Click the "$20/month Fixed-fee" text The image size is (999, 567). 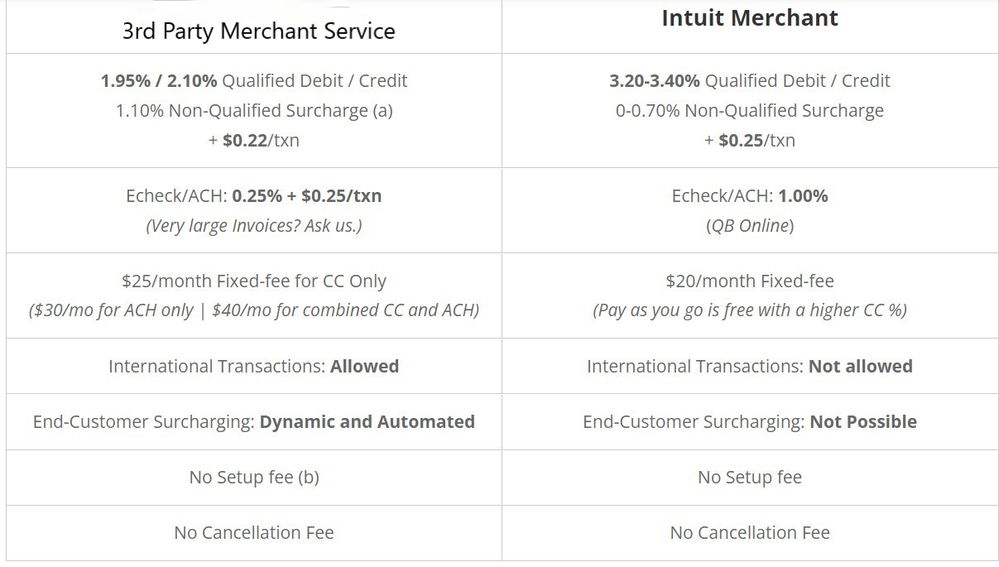749,281
